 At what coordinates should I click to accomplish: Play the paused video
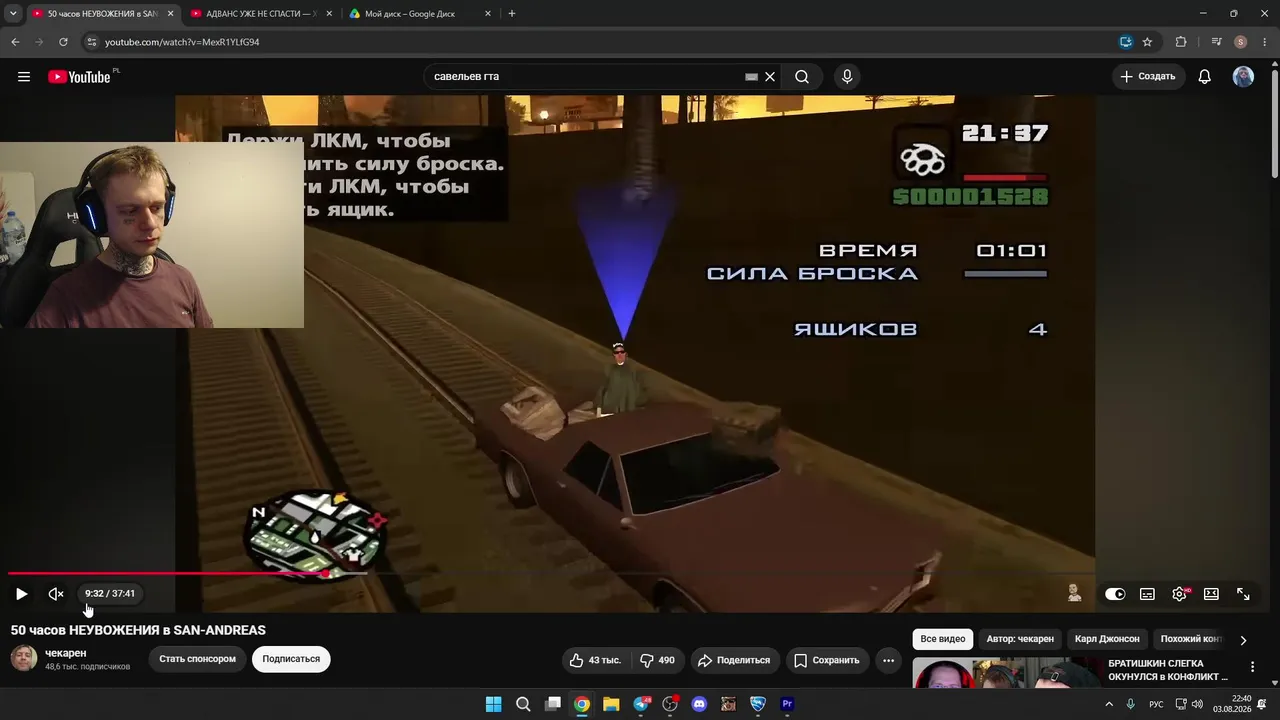tap(21, 594)
